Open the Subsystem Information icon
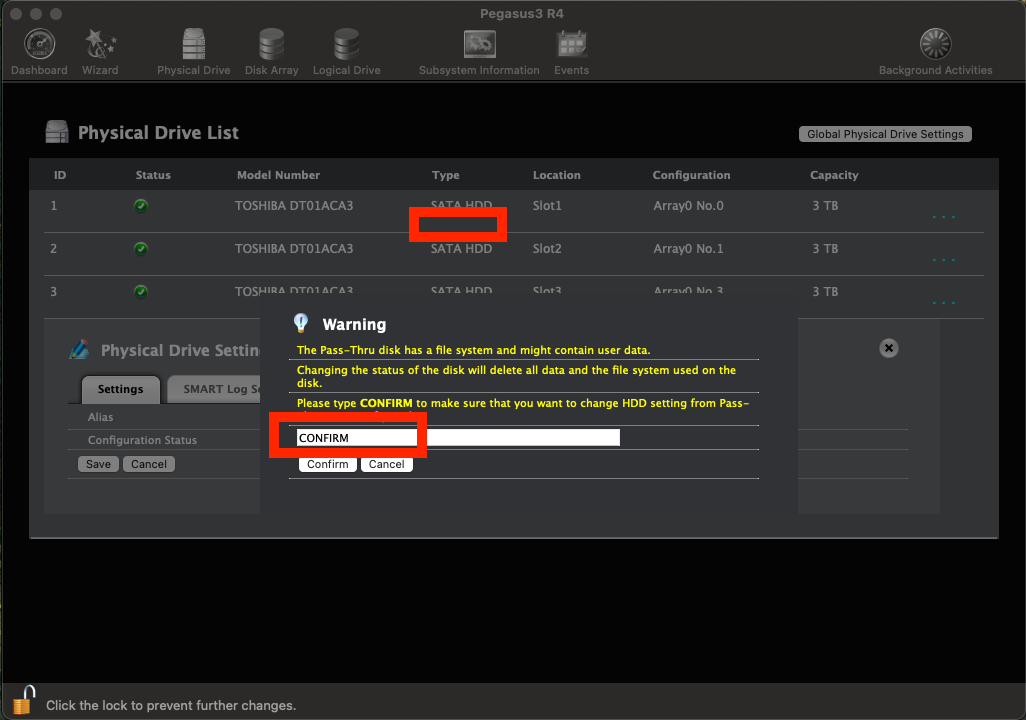 480,45
